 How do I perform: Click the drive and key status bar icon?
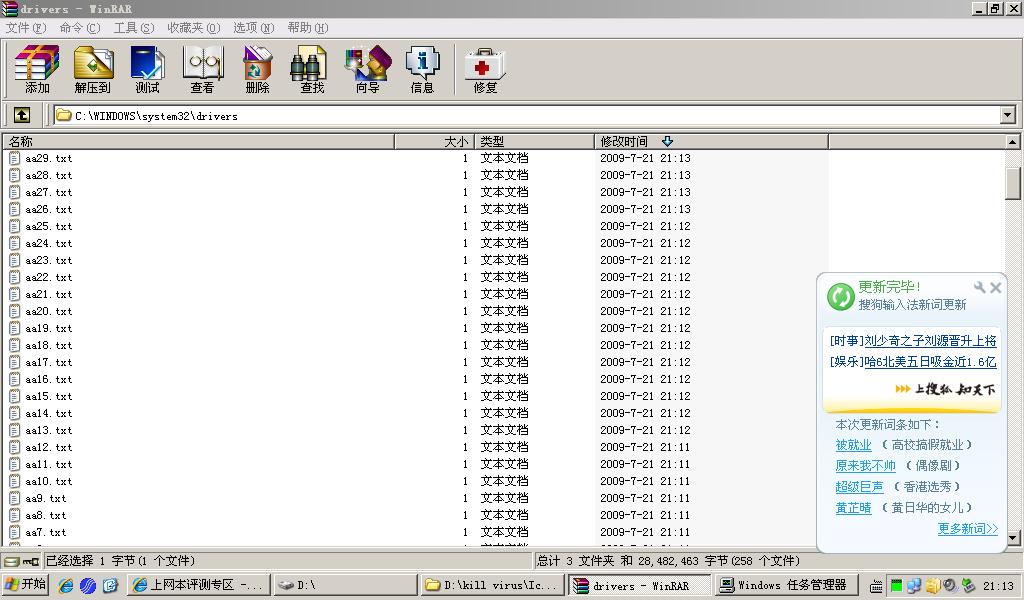click(x=22, y=561)
